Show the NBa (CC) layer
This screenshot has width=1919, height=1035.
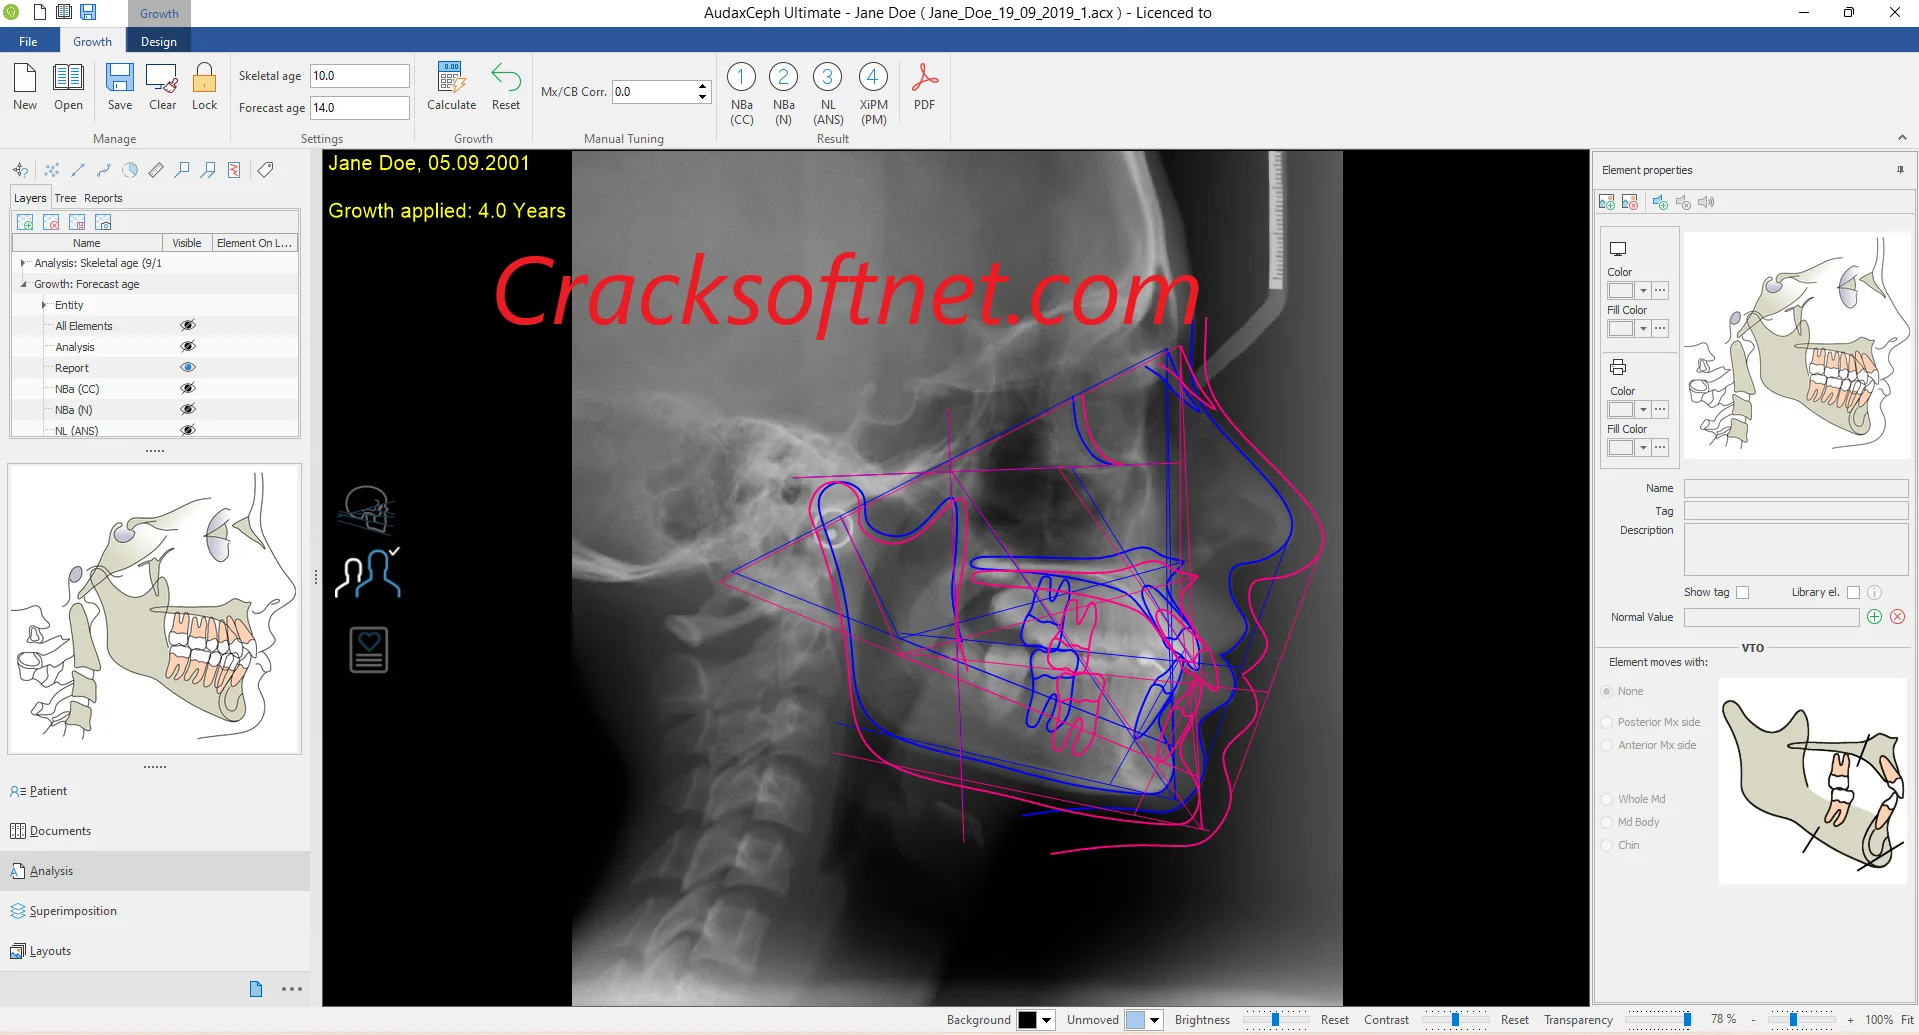(x=187, y=389)
